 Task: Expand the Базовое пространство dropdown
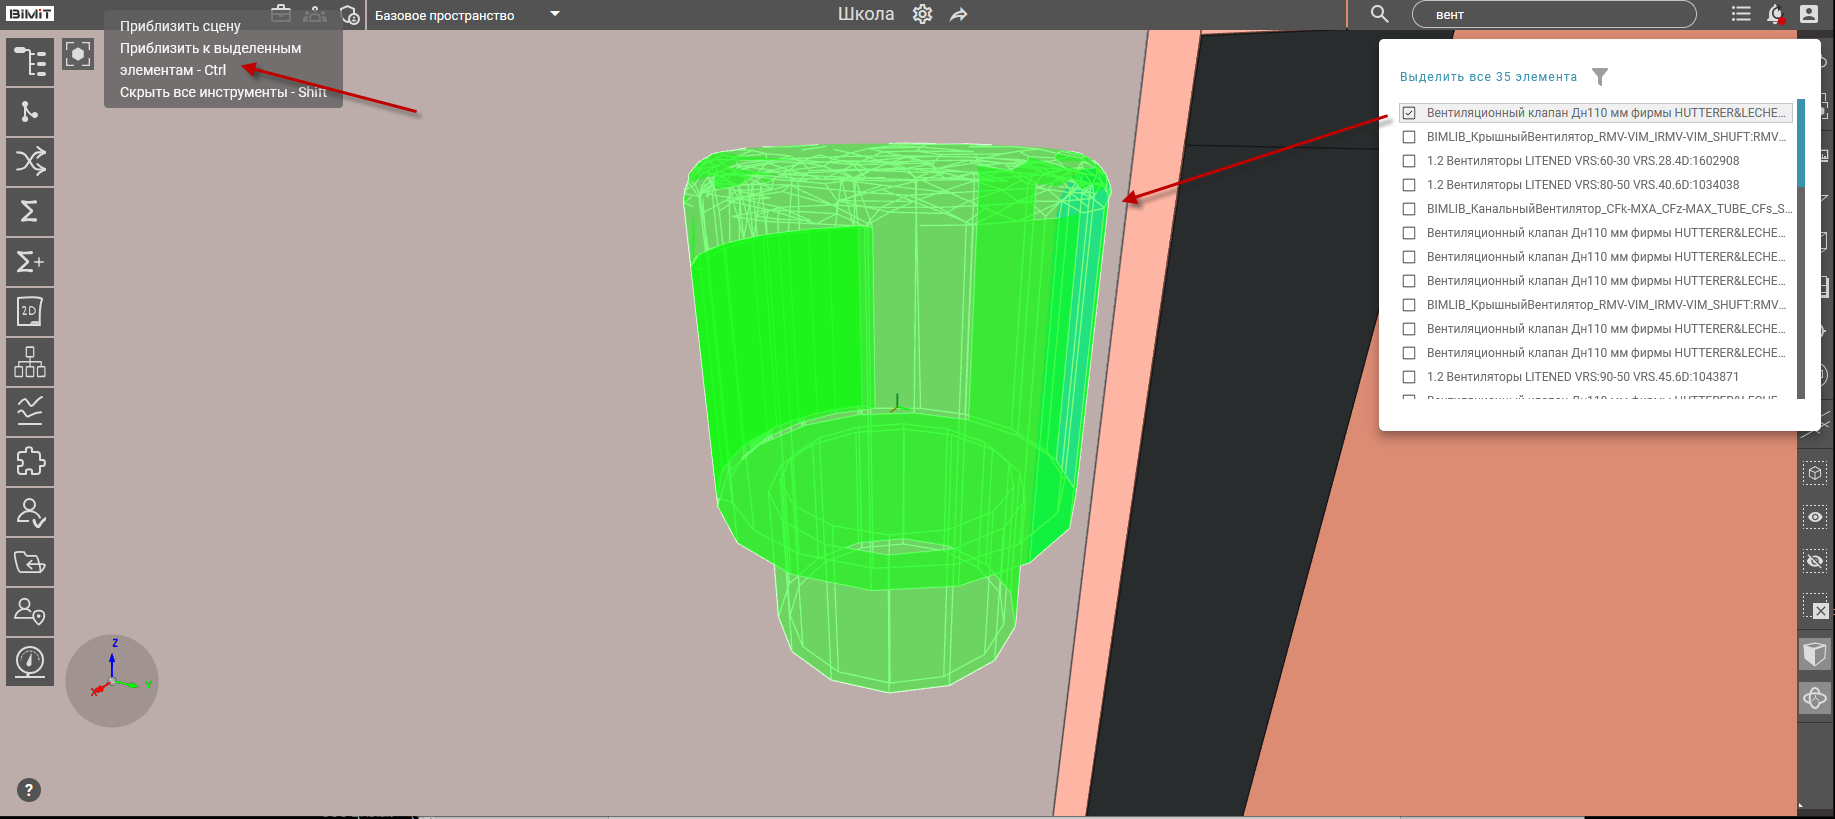555,15
